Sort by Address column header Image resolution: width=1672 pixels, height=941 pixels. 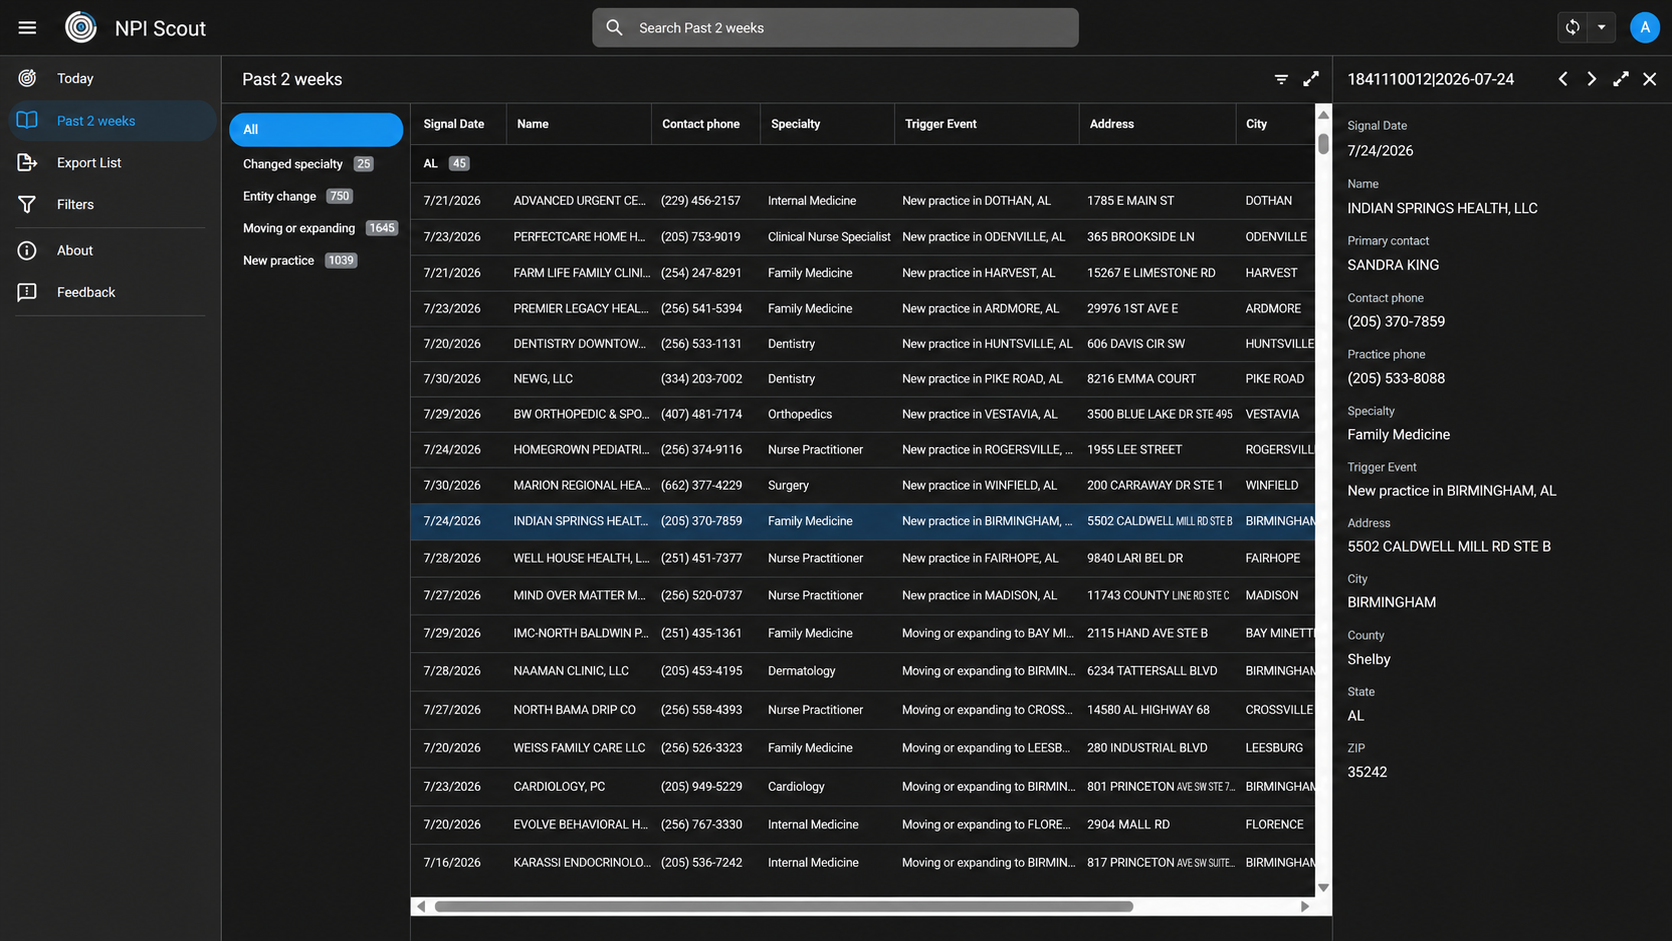1157,124
